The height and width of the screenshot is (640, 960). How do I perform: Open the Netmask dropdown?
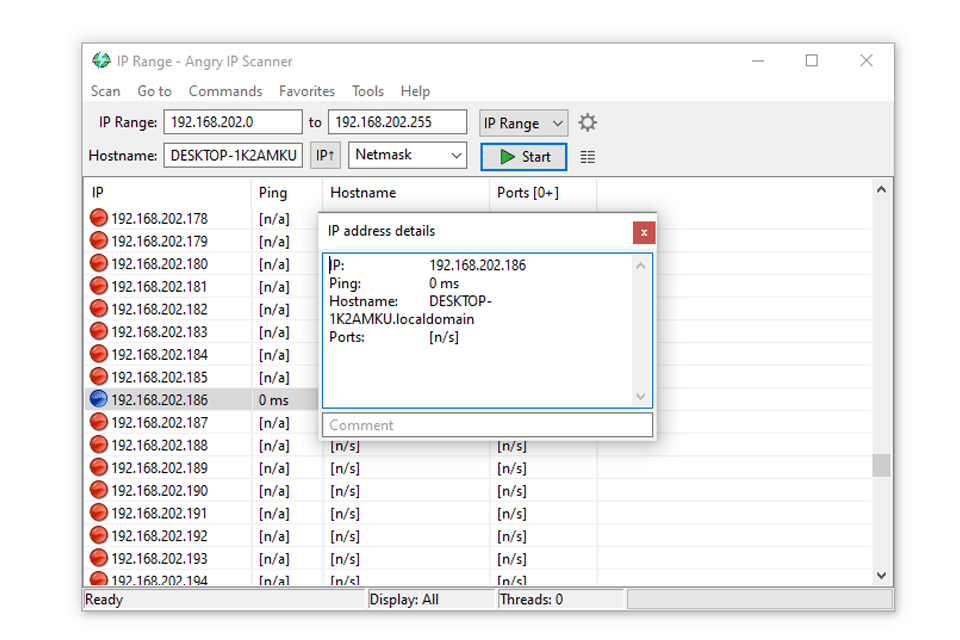pyautogui.click(x=407, y=155)
